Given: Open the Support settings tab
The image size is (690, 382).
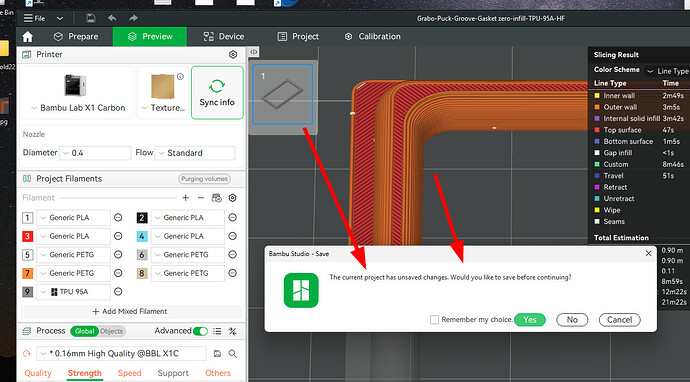Looking at the screenshot, I should pyautogui.click(x=173, y=373).
